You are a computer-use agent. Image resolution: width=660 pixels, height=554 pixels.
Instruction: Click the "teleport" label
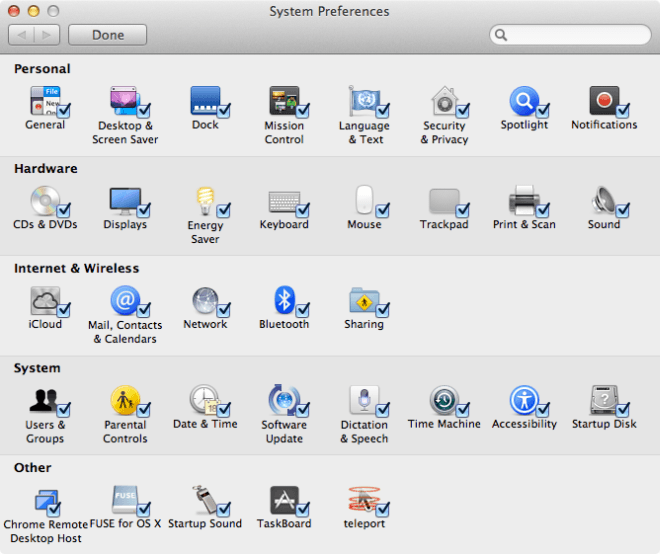[x=364, y=524]
